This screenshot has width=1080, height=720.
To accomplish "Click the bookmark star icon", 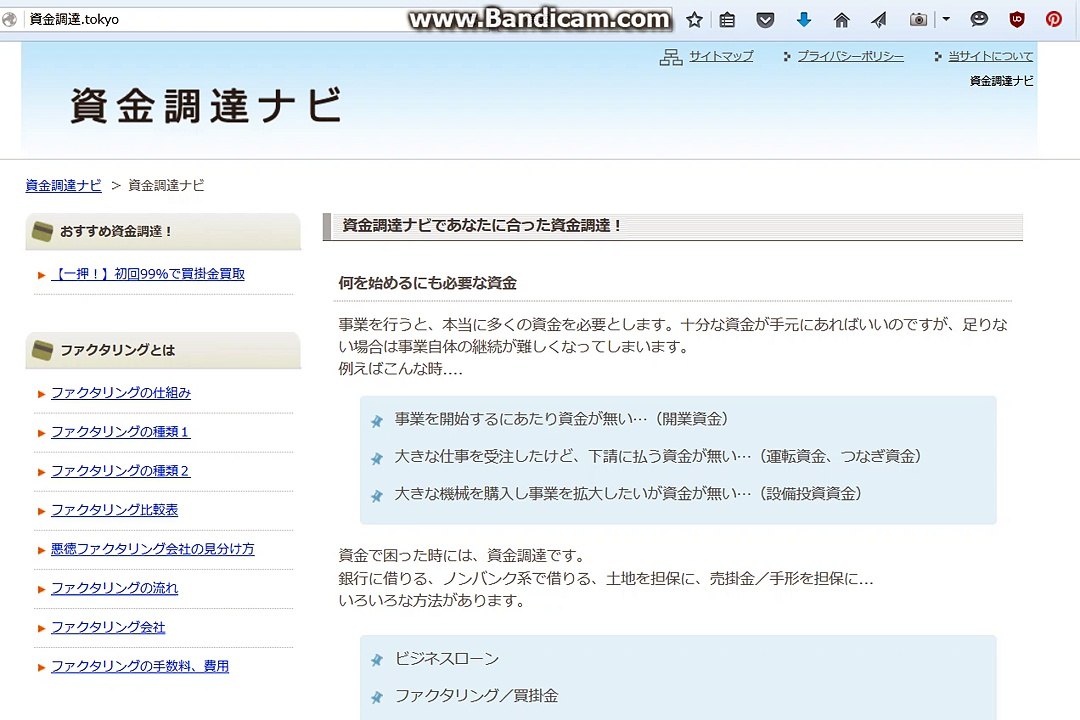I will click(694, 20).
